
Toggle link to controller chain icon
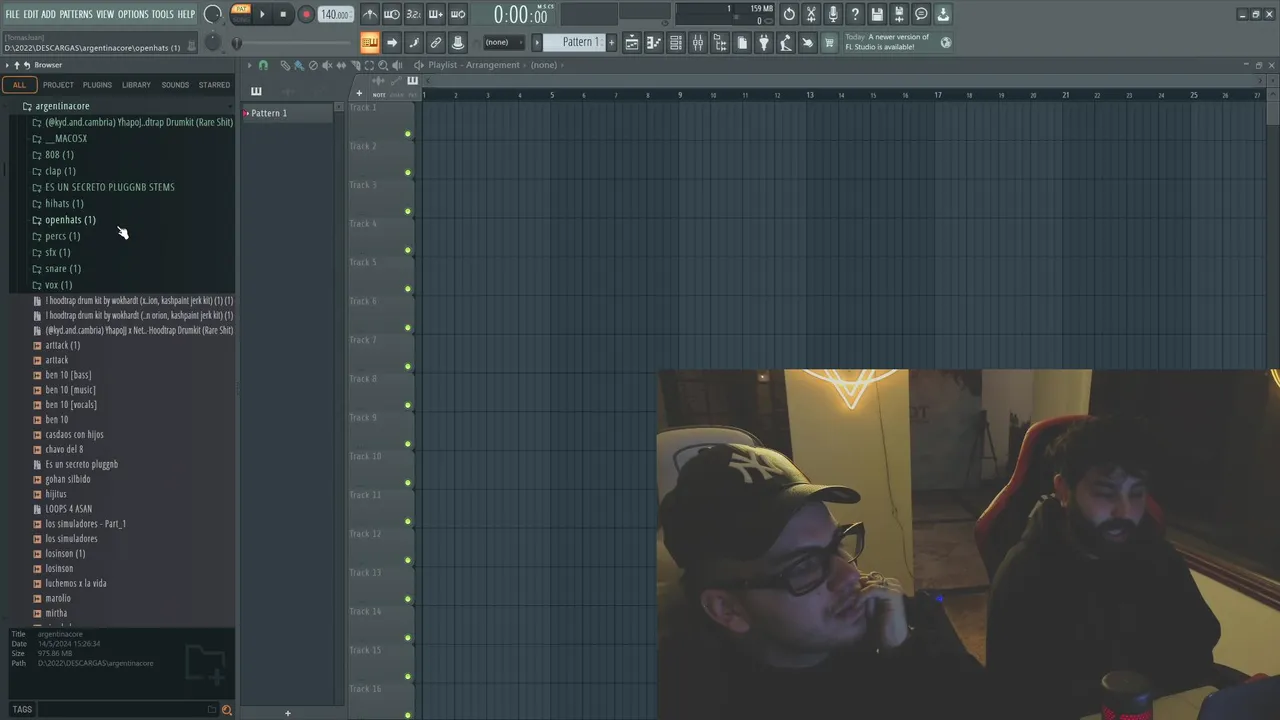(436, 42)
